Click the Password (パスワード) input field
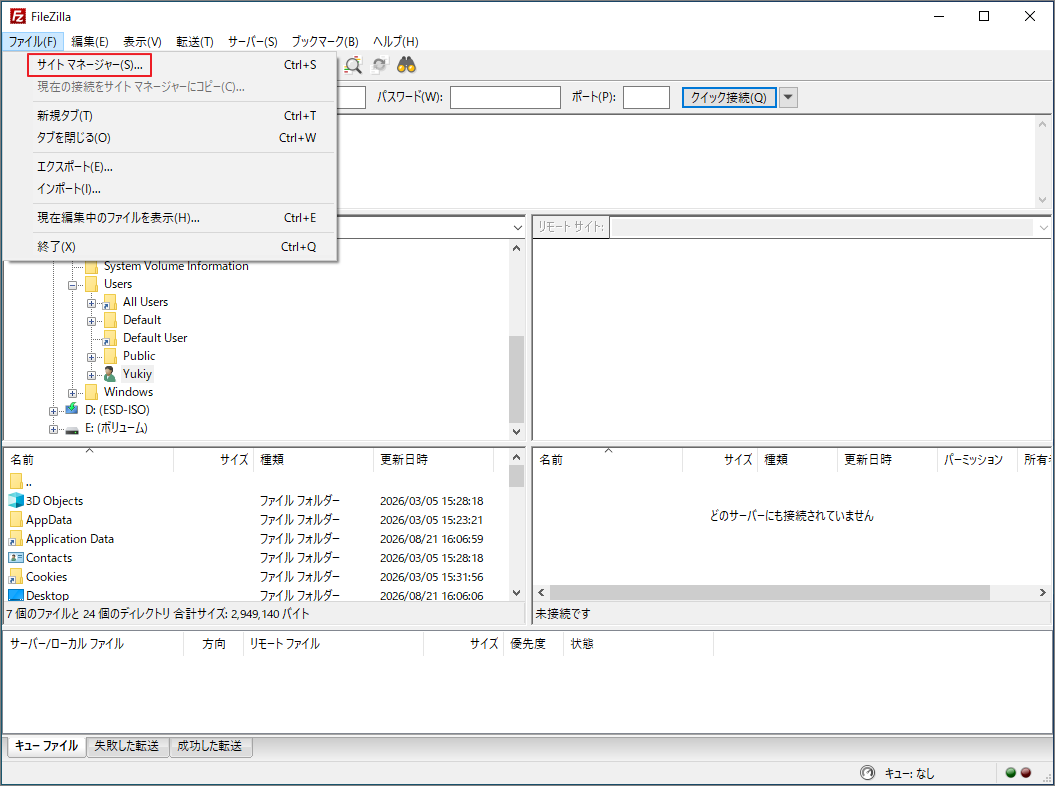 505,98
